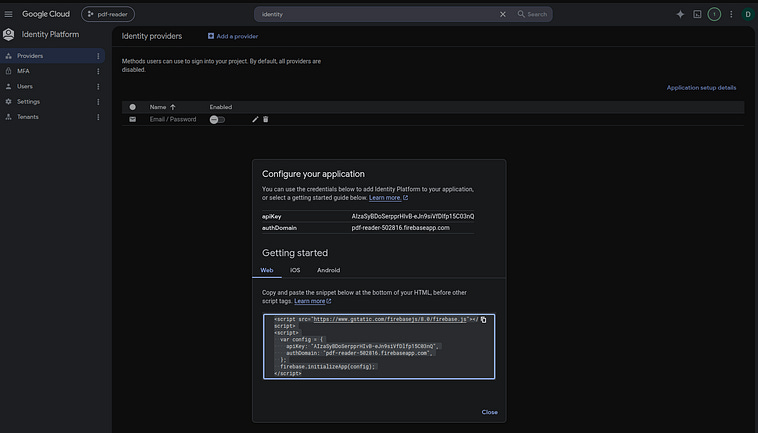Viewport: 758px width, 433px height.
Task: Open the MFA row three-dot menu
Action: point(98,72)
